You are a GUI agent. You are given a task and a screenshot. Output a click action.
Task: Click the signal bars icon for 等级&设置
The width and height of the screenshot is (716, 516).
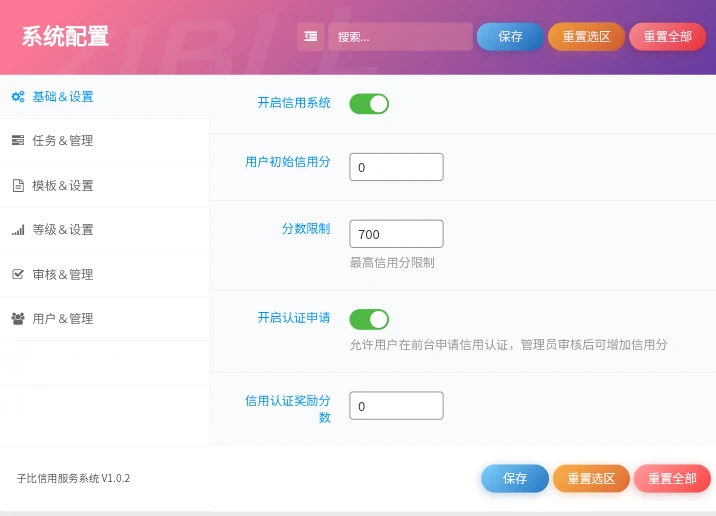coord(18,230)
